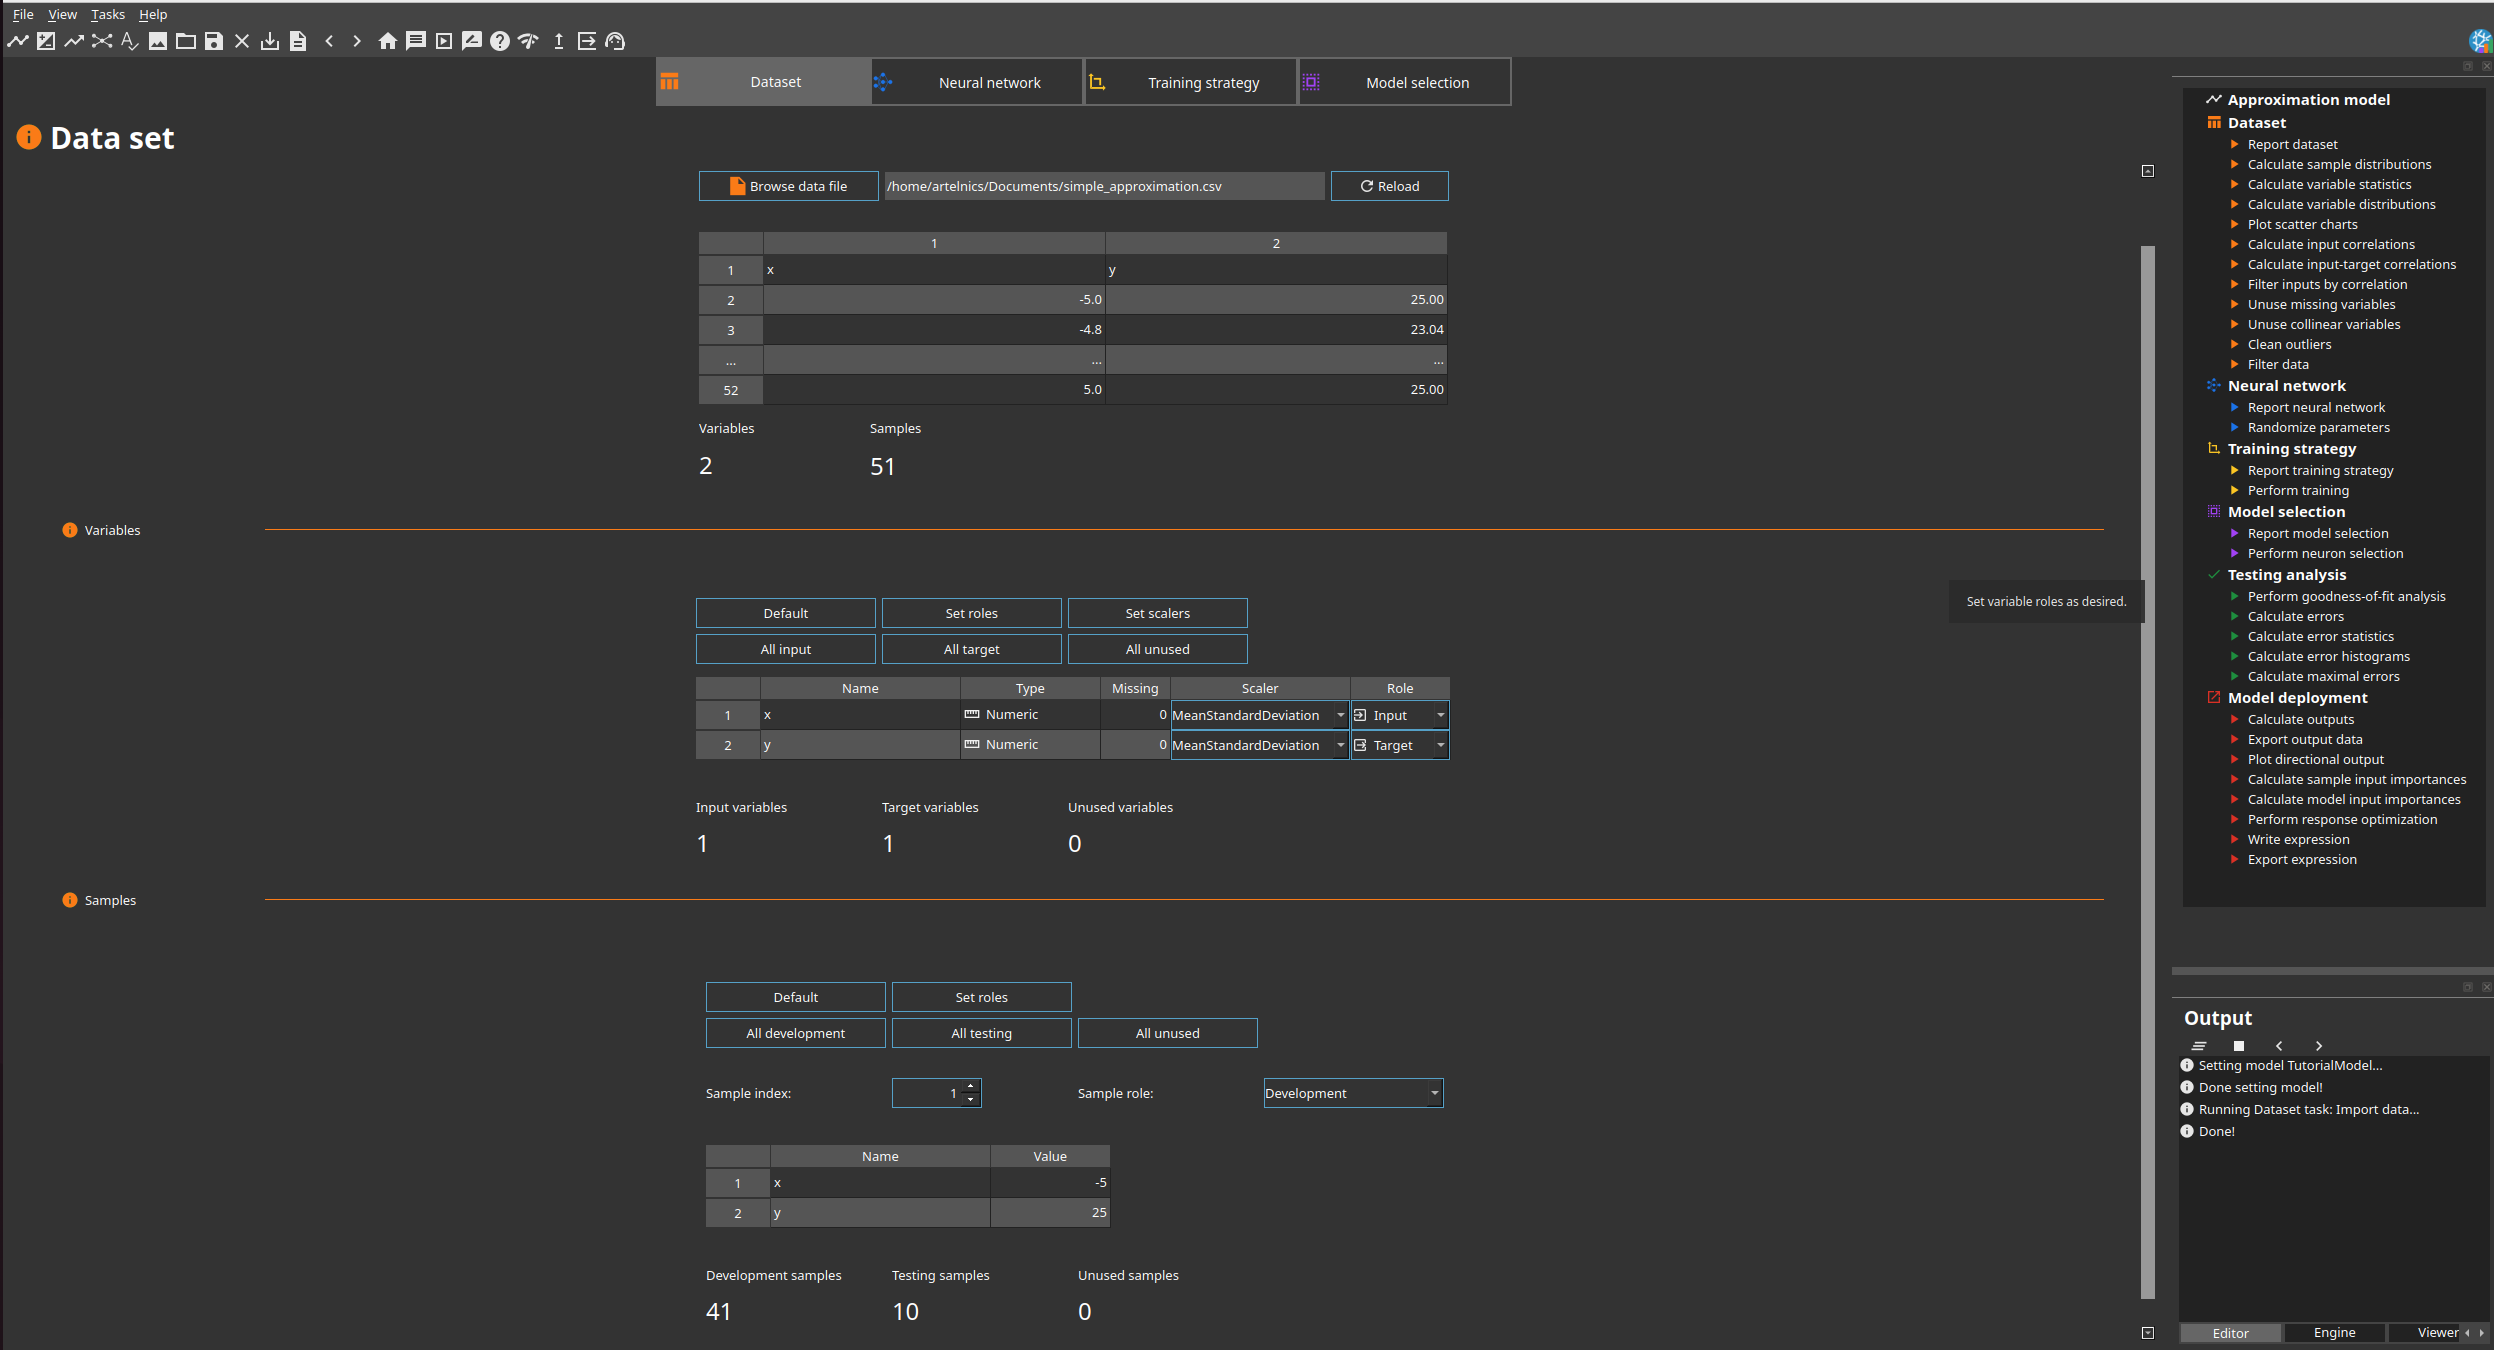Switch to the Neural network tab

tap(977, 82)
